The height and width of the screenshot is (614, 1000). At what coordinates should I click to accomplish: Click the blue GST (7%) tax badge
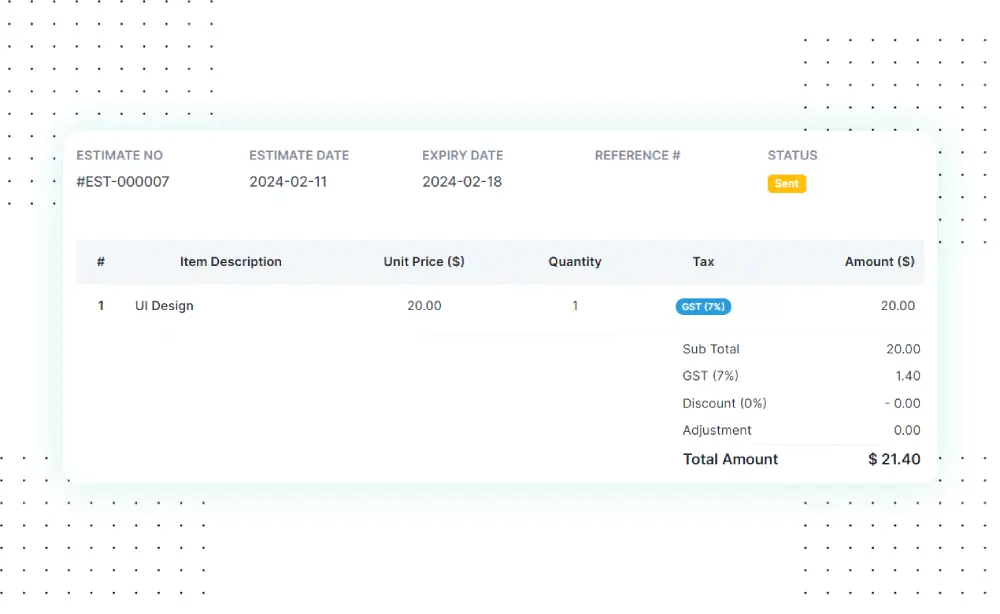coord(703,307)
